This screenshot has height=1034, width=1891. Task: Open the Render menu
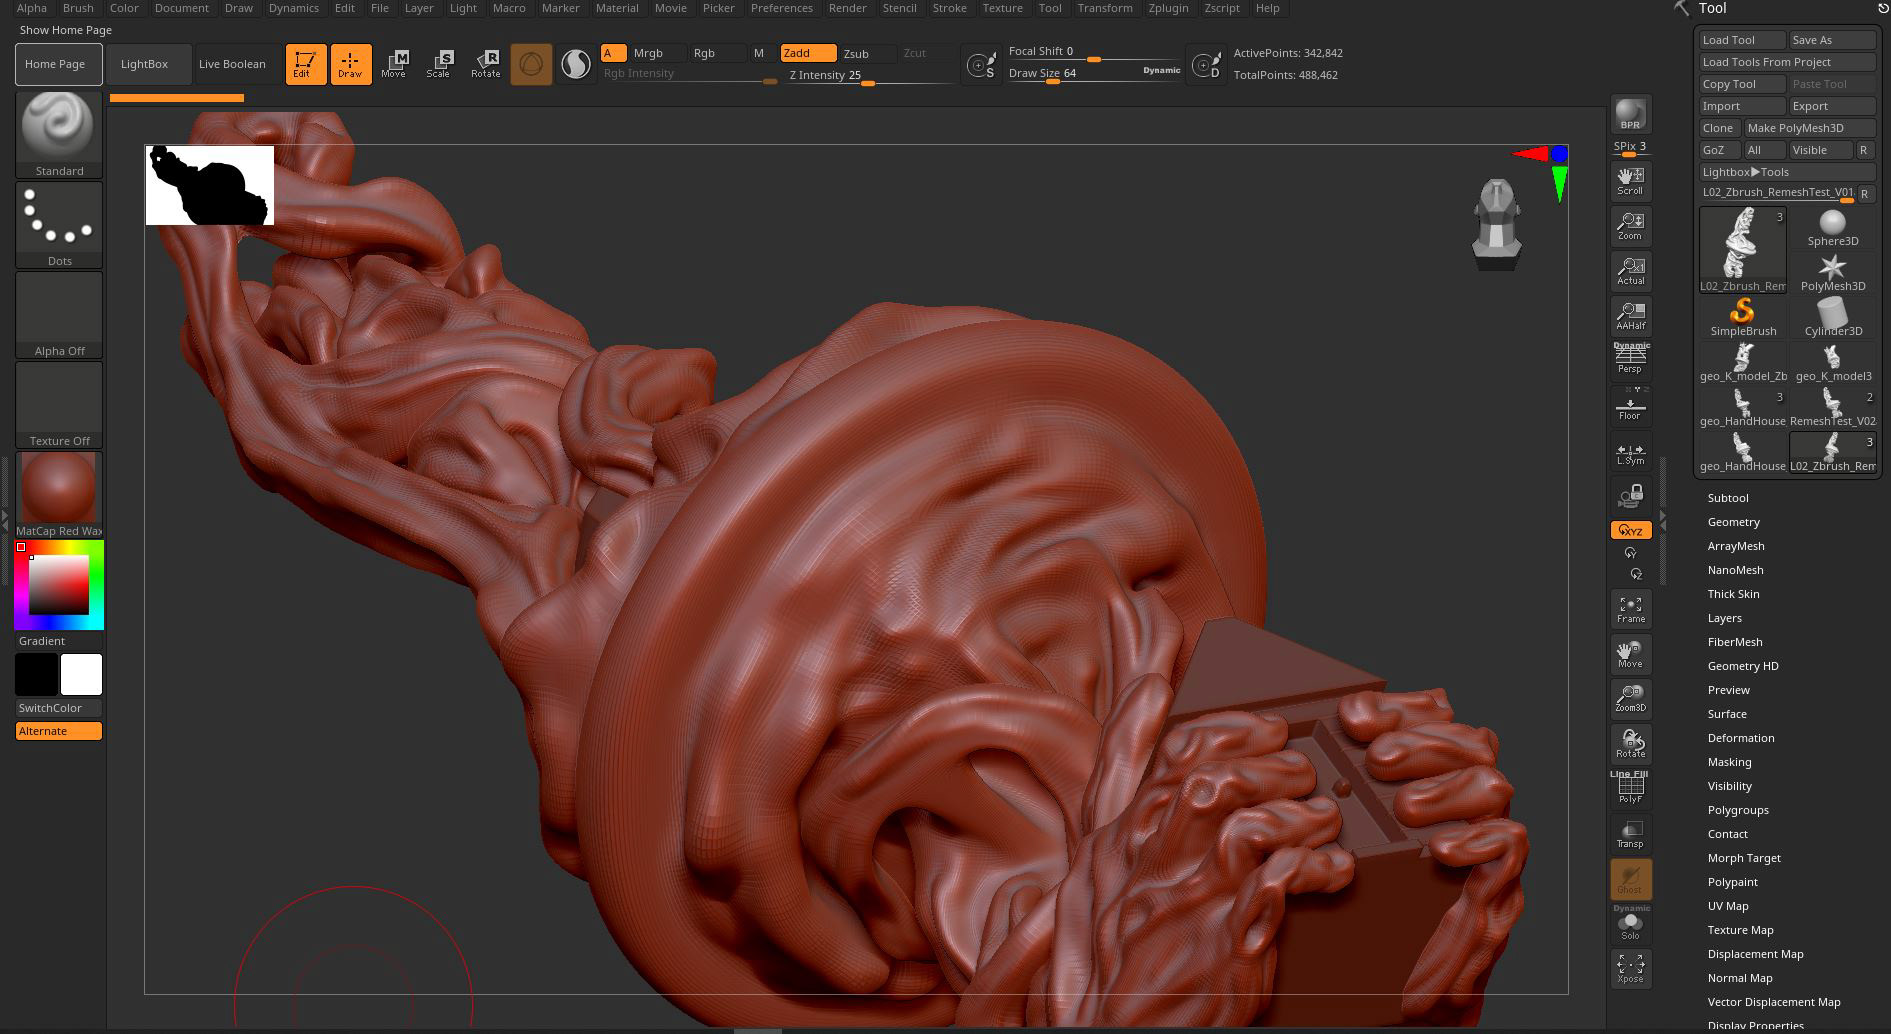(847, 8)
